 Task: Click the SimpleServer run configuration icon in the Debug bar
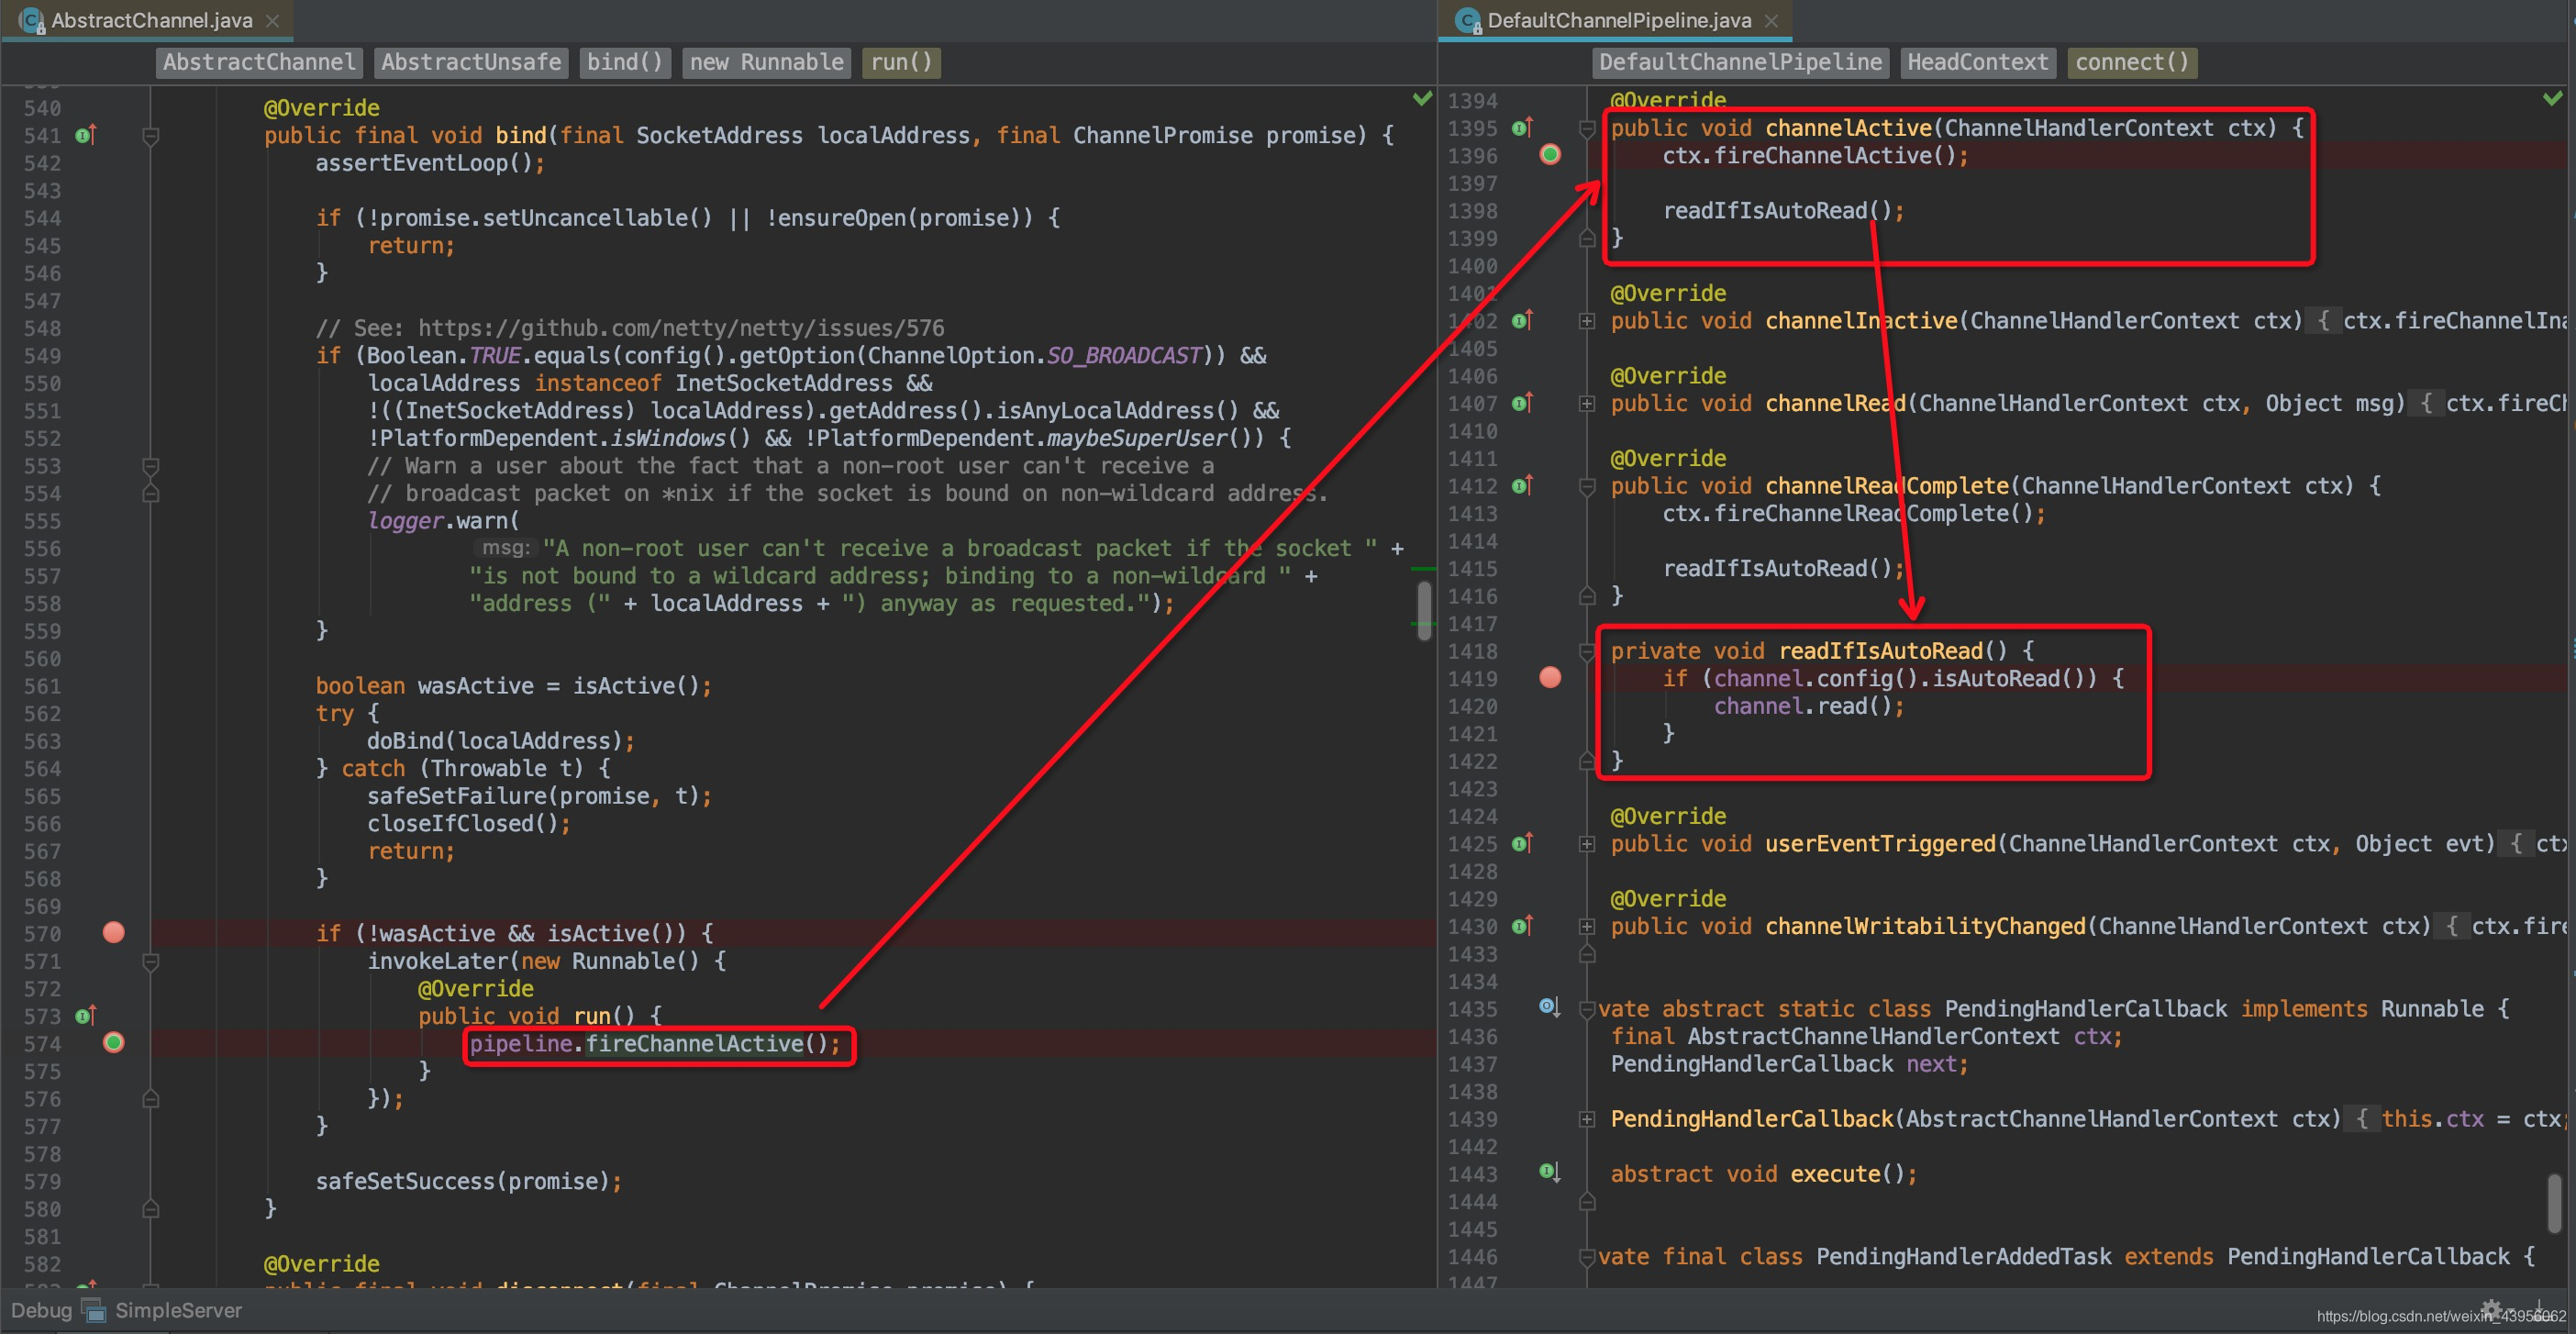[x=94, y=1310]
